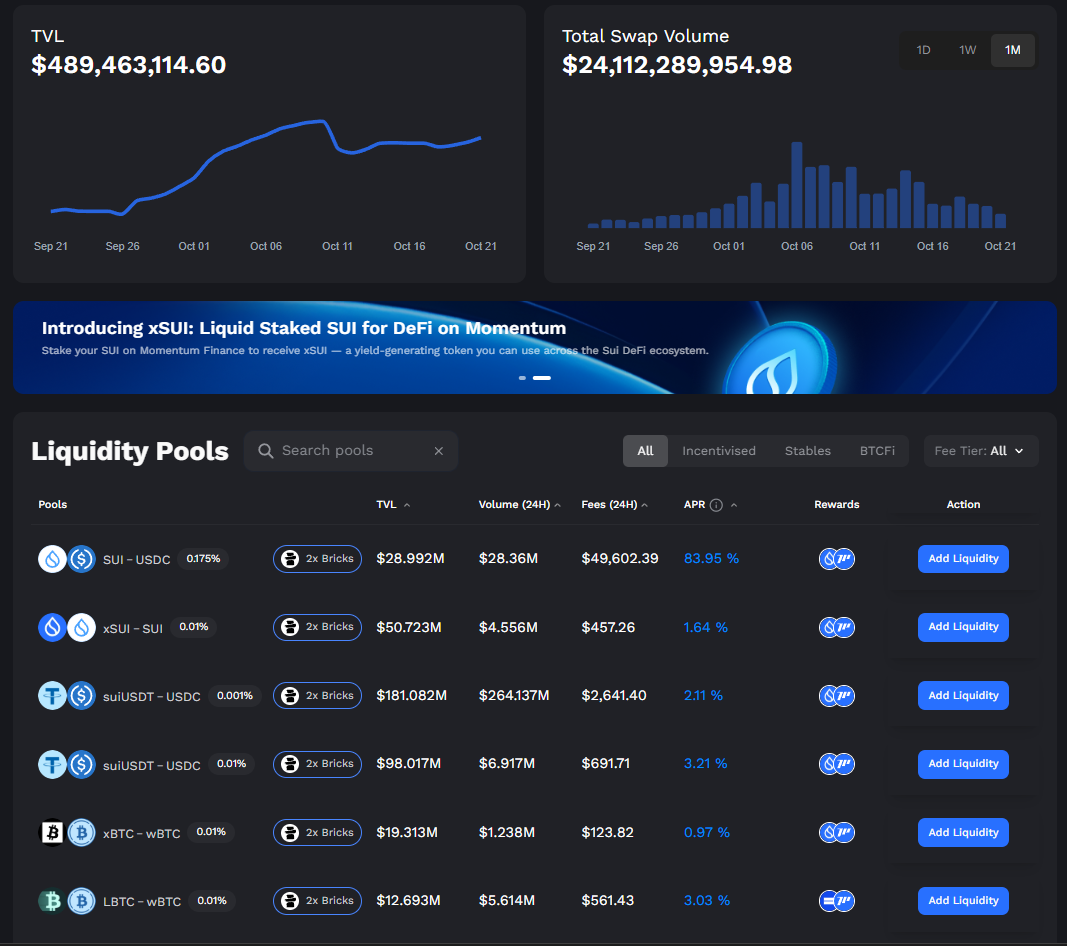Switch swap volume range to 1D

click(923, 49)
